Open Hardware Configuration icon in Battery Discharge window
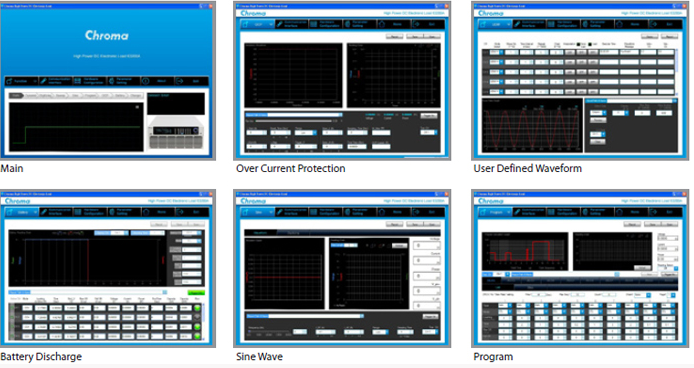Viewport: 694px width, 368px height. [x=78, y=212]
